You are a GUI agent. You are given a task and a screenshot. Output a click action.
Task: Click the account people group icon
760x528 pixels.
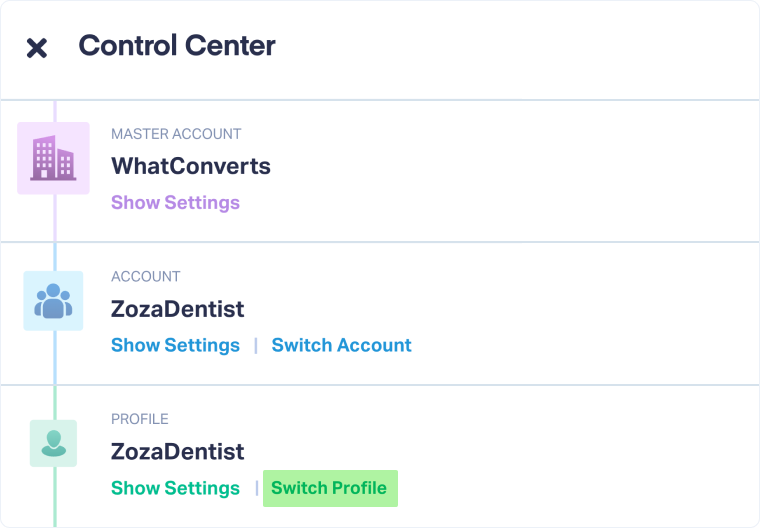[x=53, y=300]
